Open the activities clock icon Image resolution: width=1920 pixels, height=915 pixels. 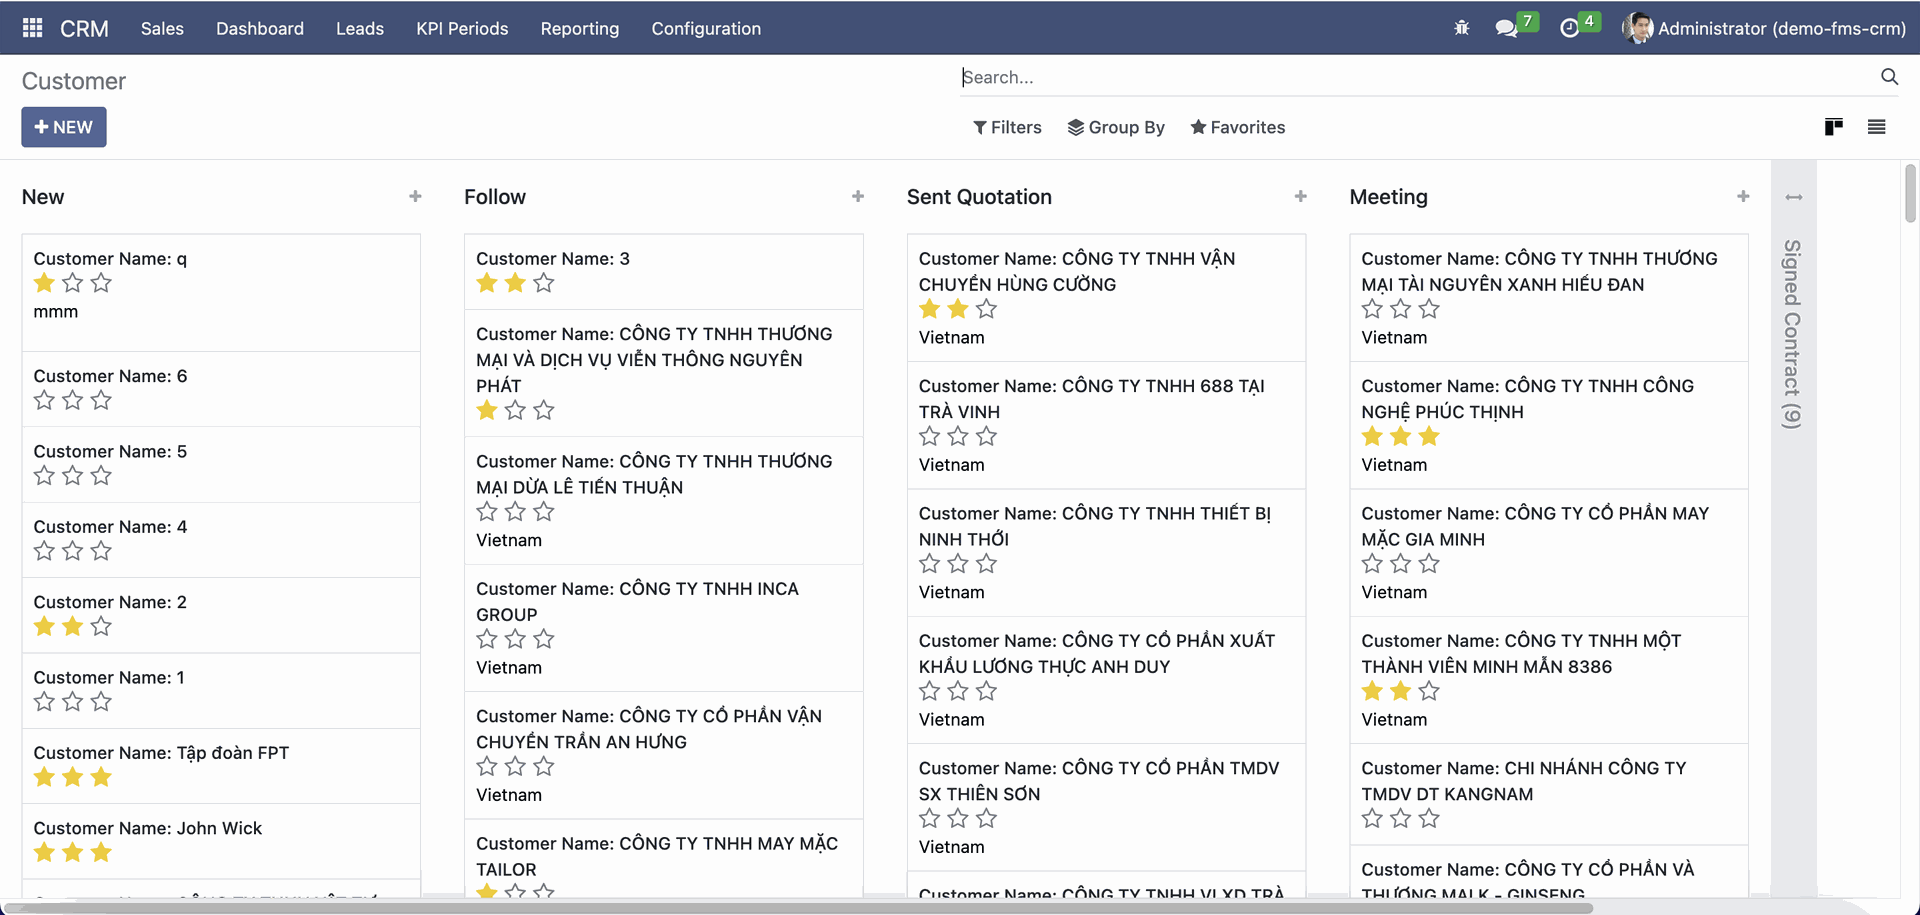[1569, 28]
